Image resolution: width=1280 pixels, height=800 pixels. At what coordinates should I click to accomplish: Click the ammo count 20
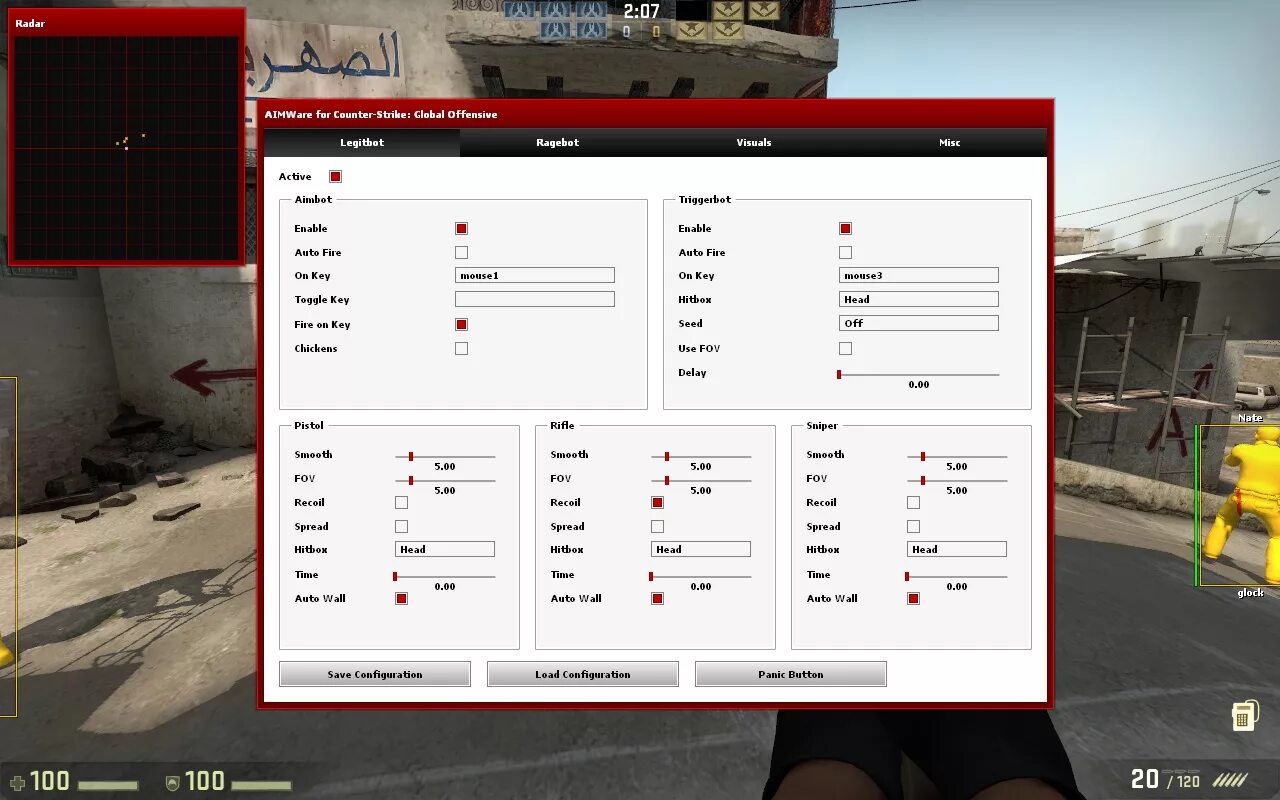(x=1145, y=779)
